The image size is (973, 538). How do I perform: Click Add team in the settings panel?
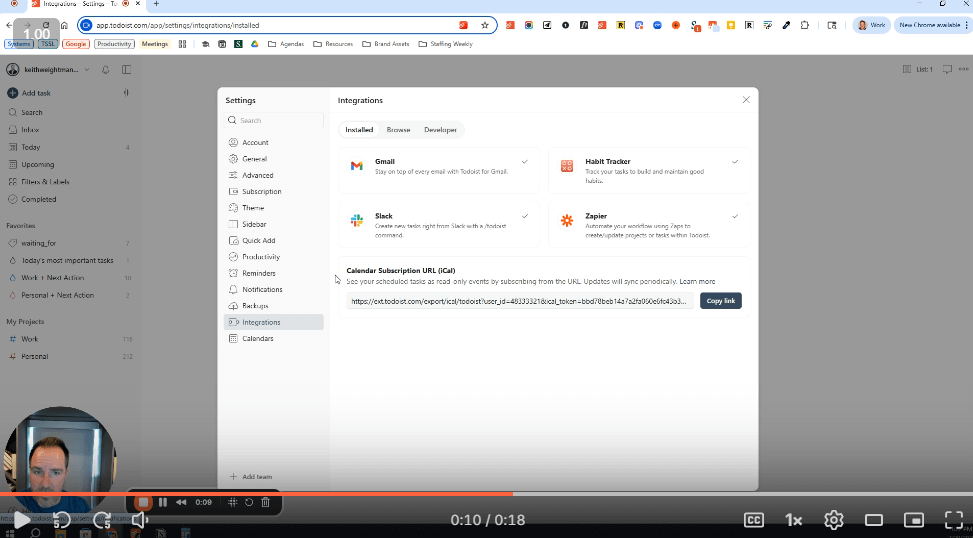pyautogui.click(x=251, y=477)
